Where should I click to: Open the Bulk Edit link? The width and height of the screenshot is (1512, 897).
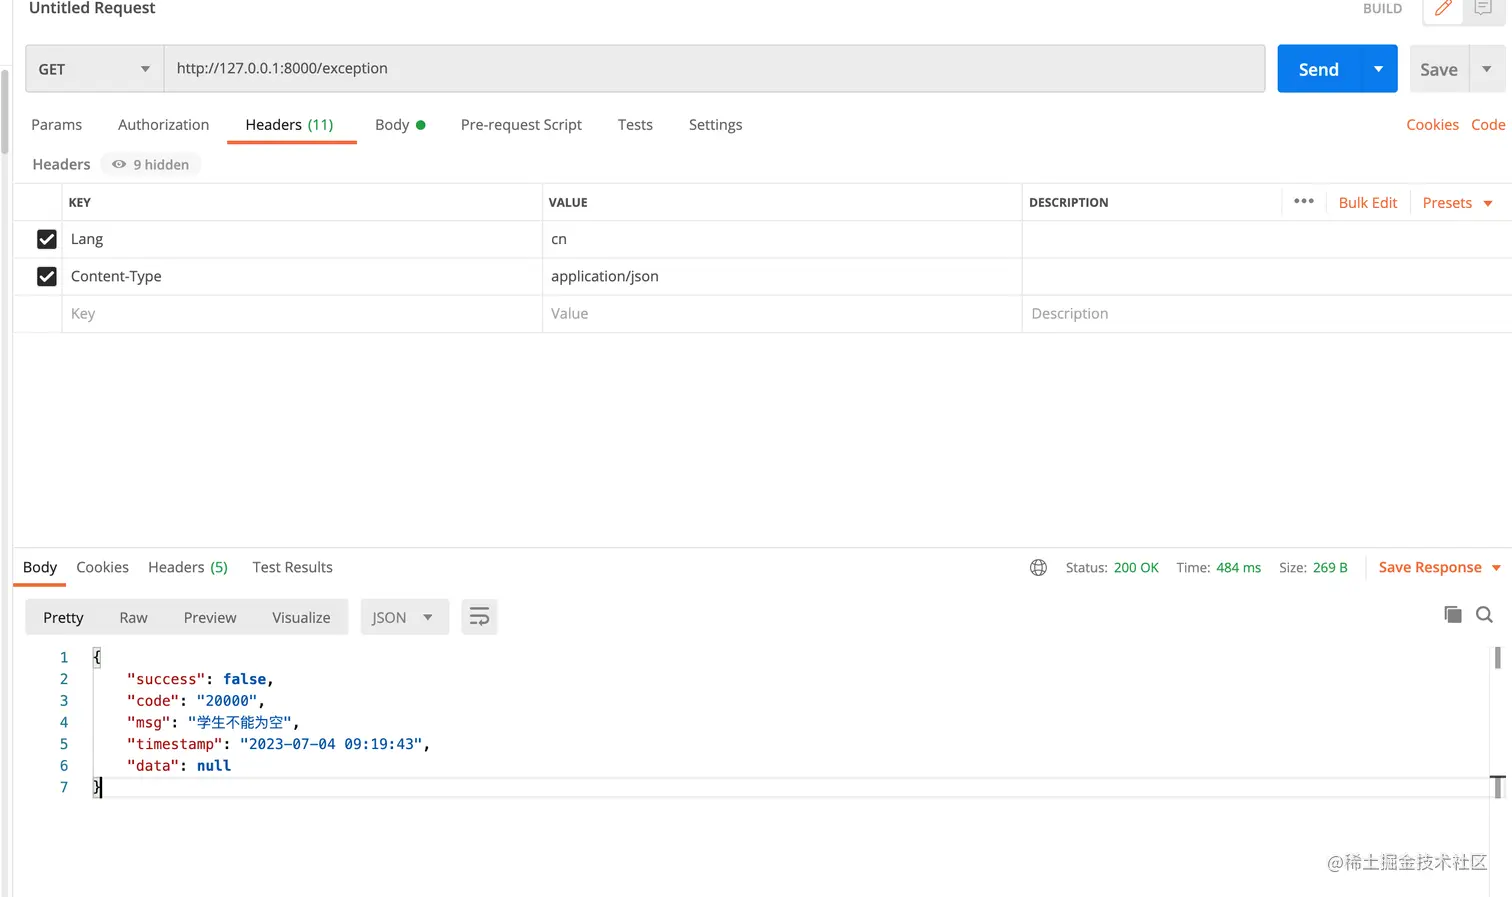coord(1368,202)
